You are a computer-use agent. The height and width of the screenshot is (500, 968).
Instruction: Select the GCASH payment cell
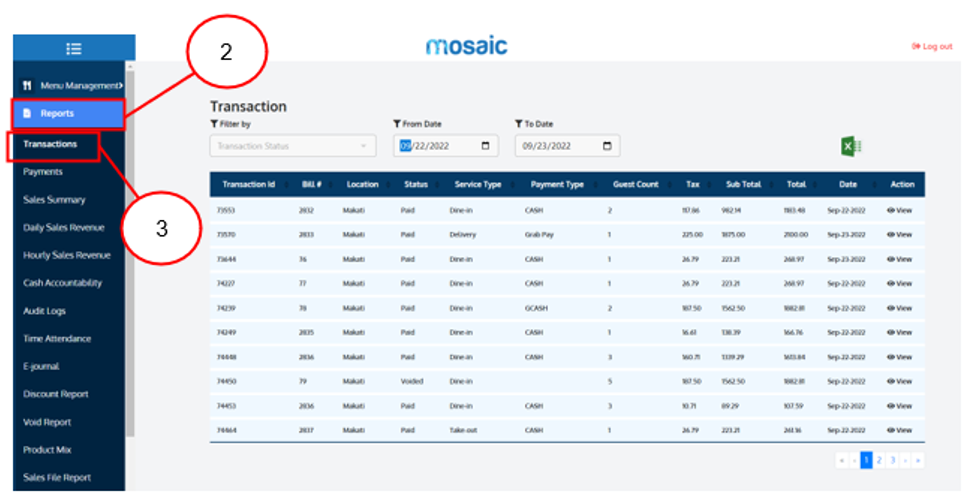[x=536, y=308]
